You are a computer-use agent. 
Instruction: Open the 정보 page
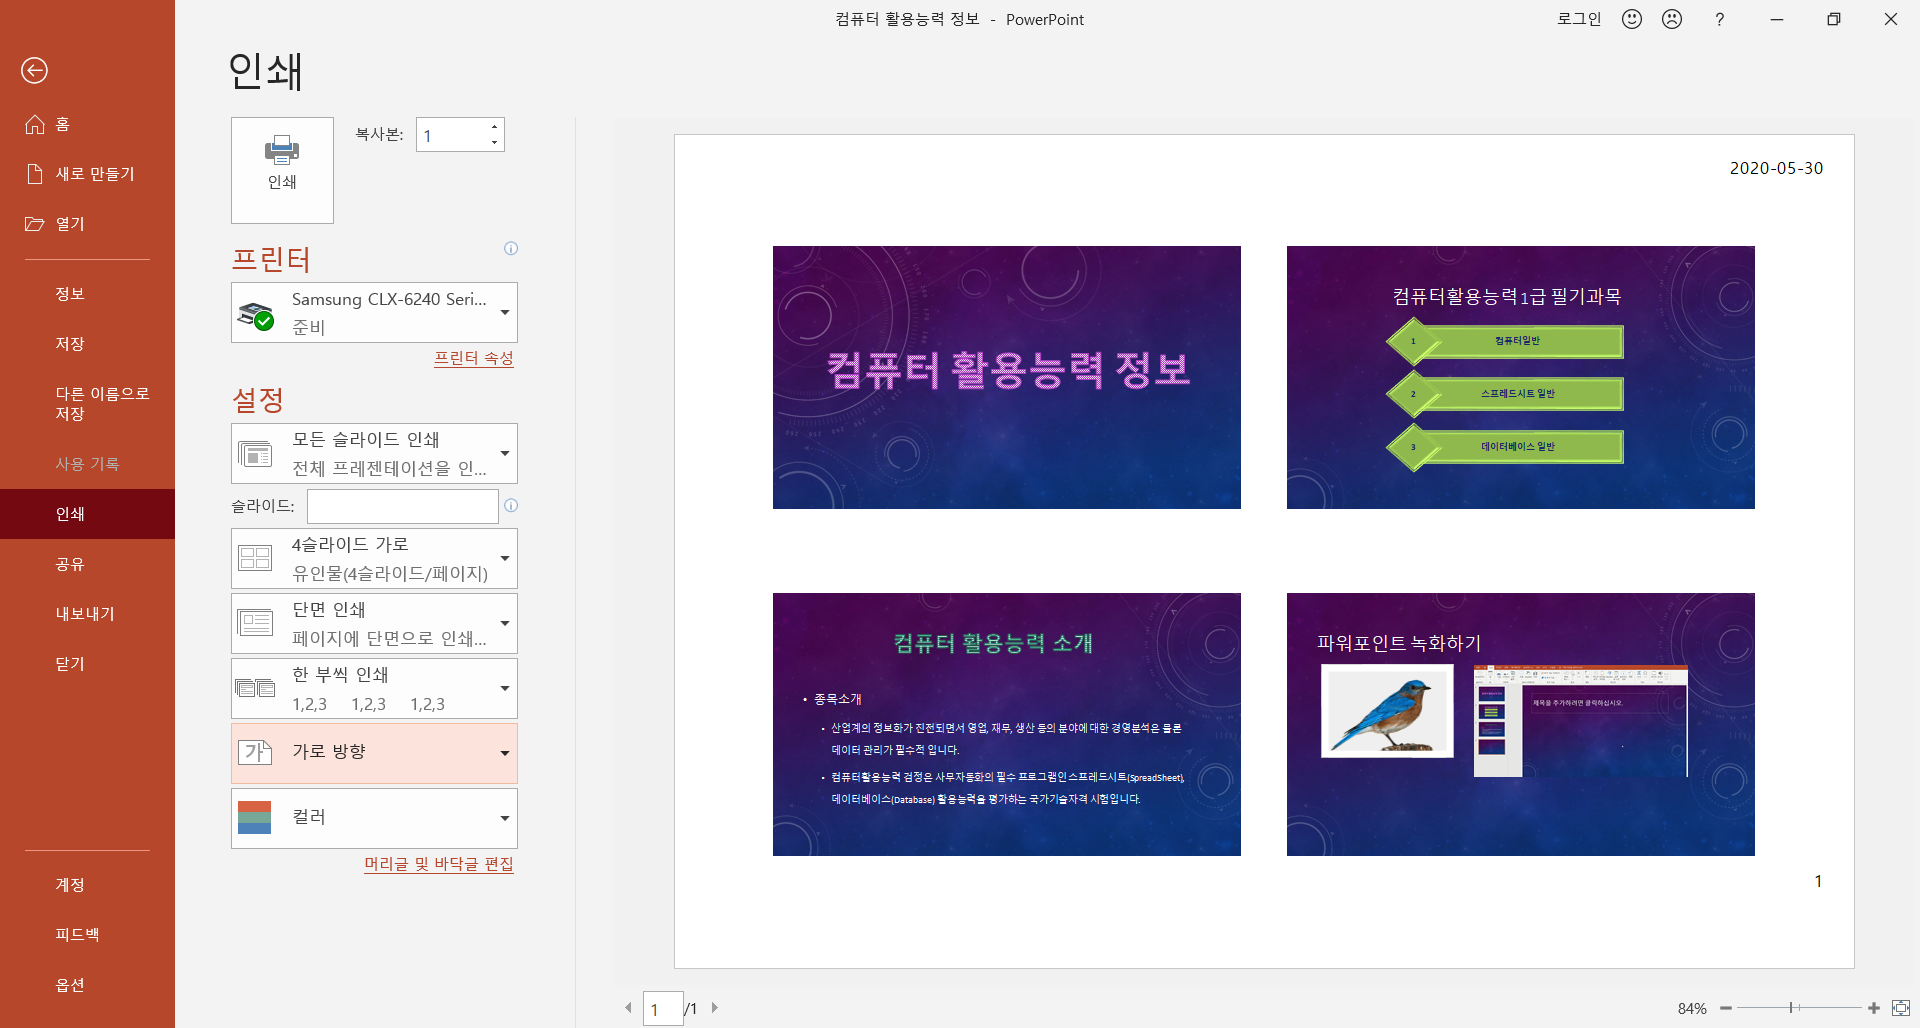tap(87, 294)
